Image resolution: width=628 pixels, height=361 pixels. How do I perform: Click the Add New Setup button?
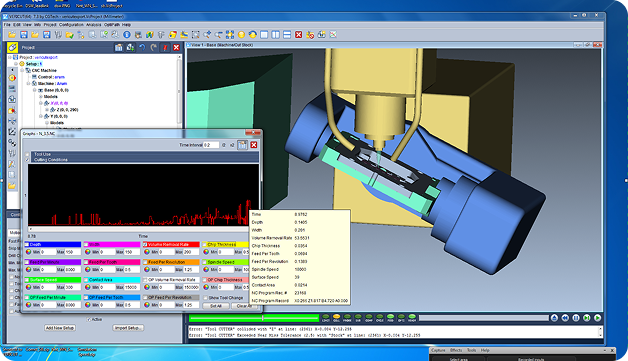point(60,328)
